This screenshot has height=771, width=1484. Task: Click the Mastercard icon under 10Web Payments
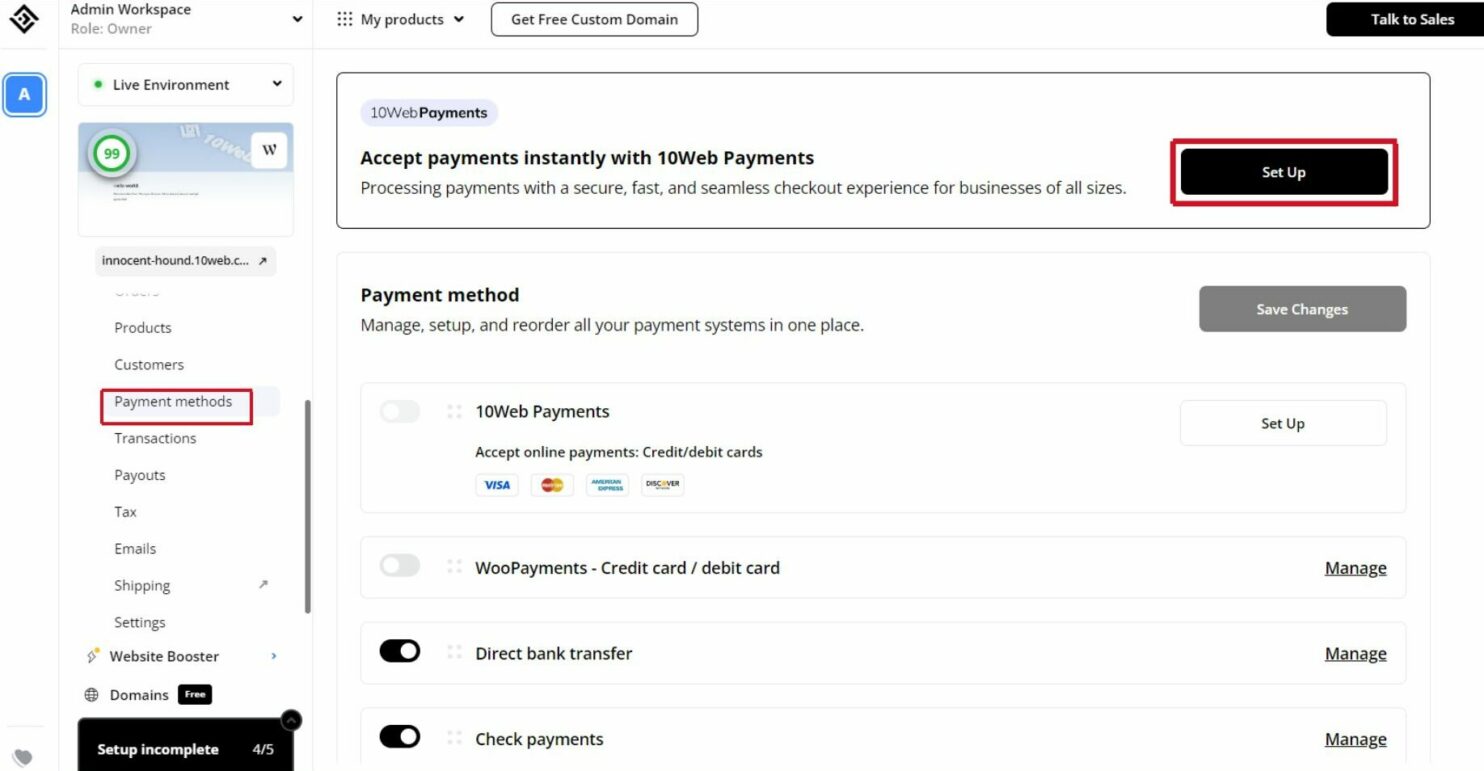[552, 484]
